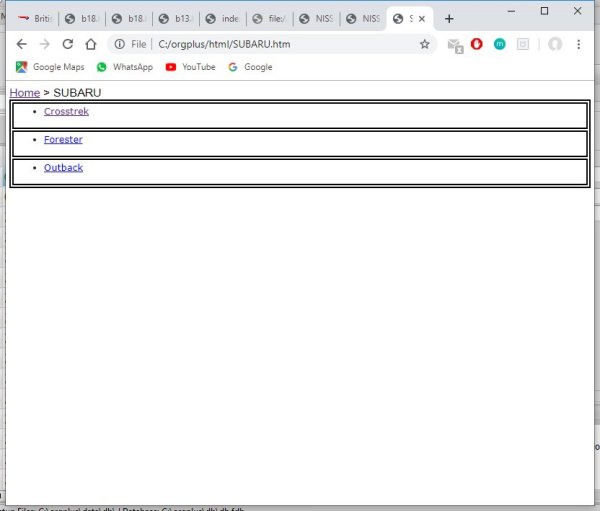
Task: Open the Google bookmark
Action: (250, 67)
